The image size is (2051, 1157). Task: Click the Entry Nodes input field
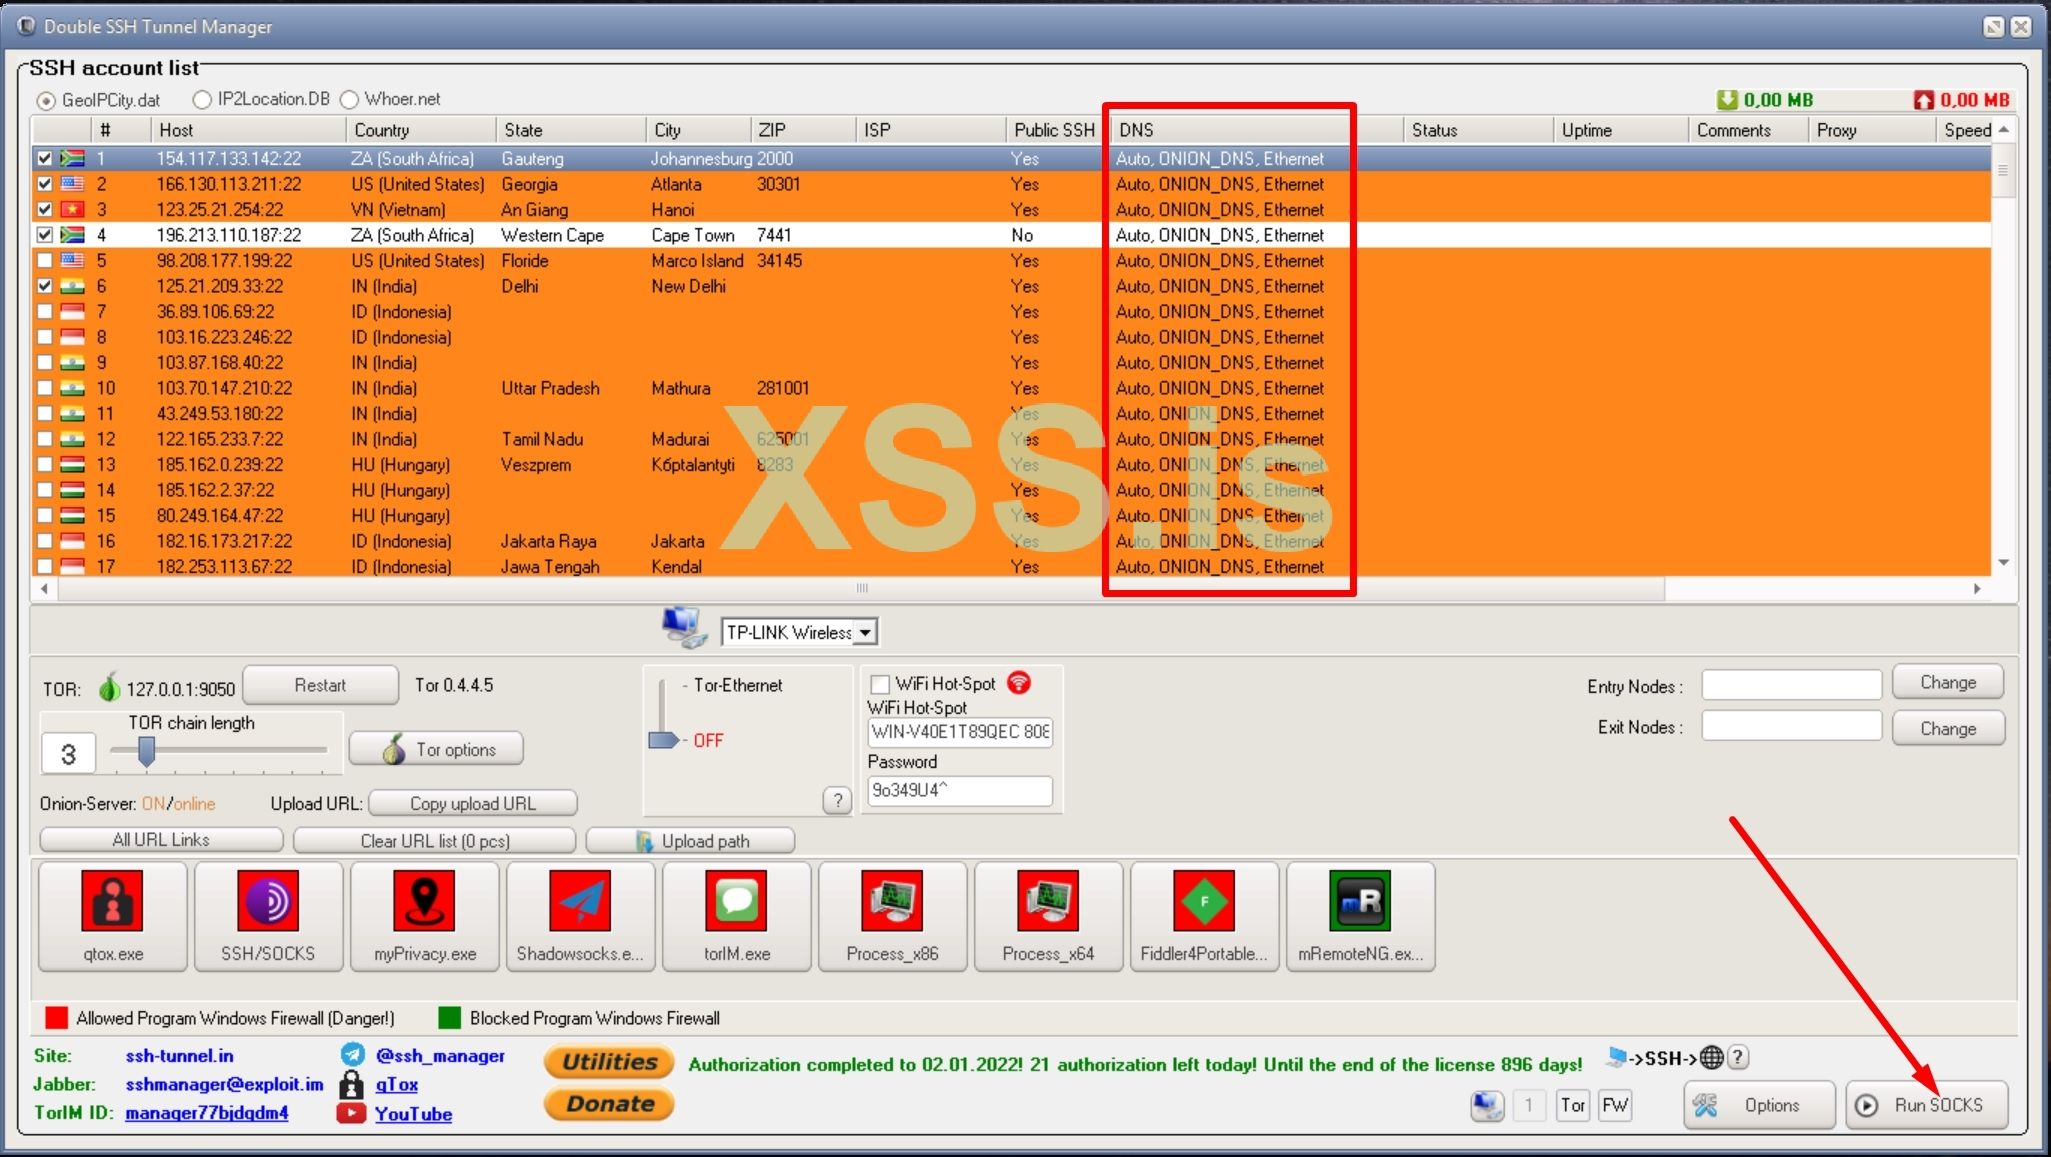[1790, 685]
